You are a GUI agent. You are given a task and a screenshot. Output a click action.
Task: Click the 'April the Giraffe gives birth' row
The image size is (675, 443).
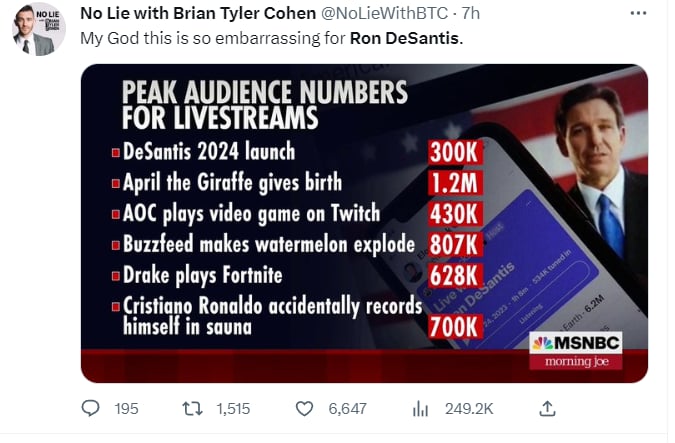(x=297, y=183)
